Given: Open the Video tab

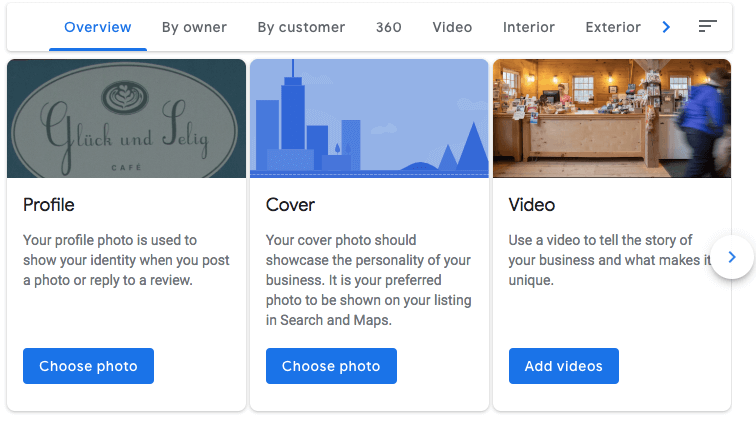Looking at the screenshot, I should 452,27.
